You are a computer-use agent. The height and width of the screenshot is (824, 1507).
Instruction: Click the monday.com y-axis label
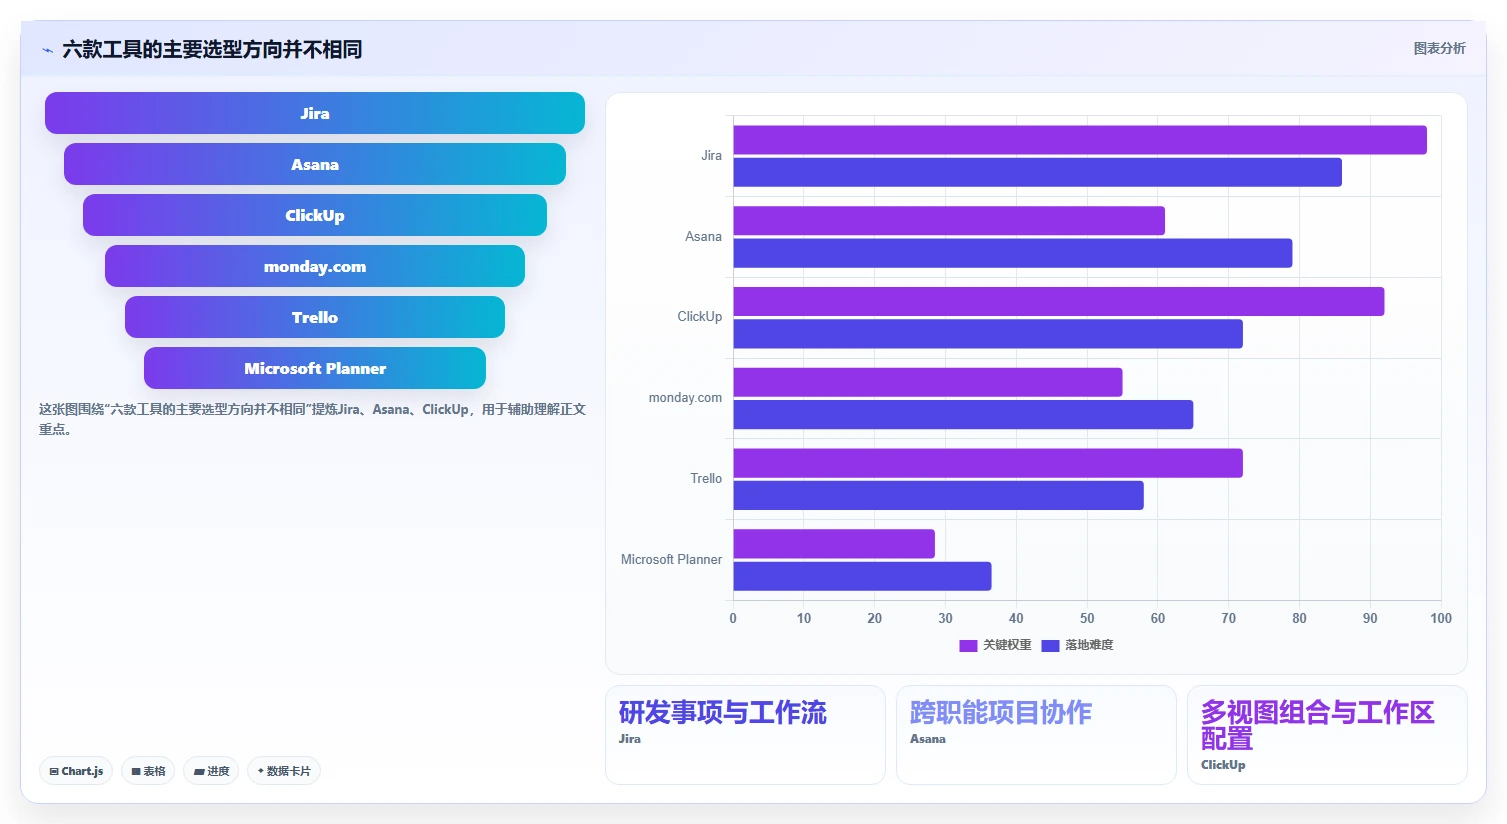[685, 398]
